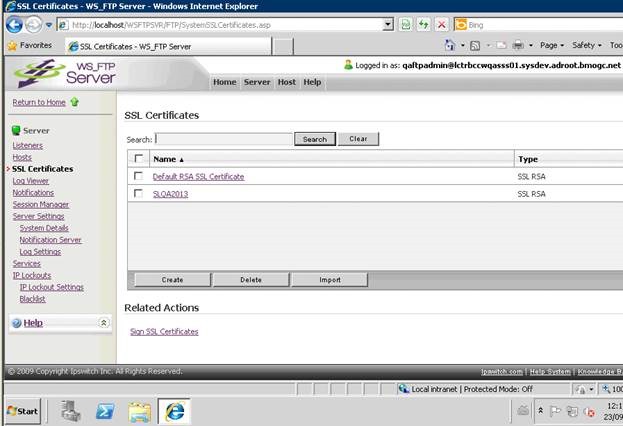Click the Return to Home link
623x426 pixels.
coord(39,102)
